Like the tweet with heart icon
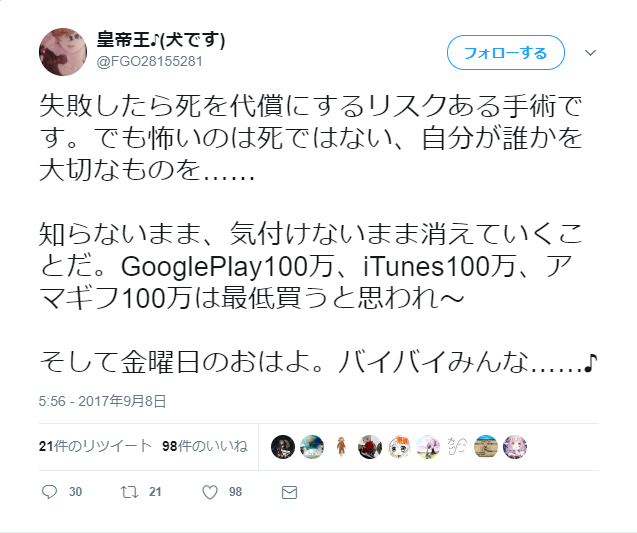The height and width of the screenshot is (533, 637). (x=210, y=492)
